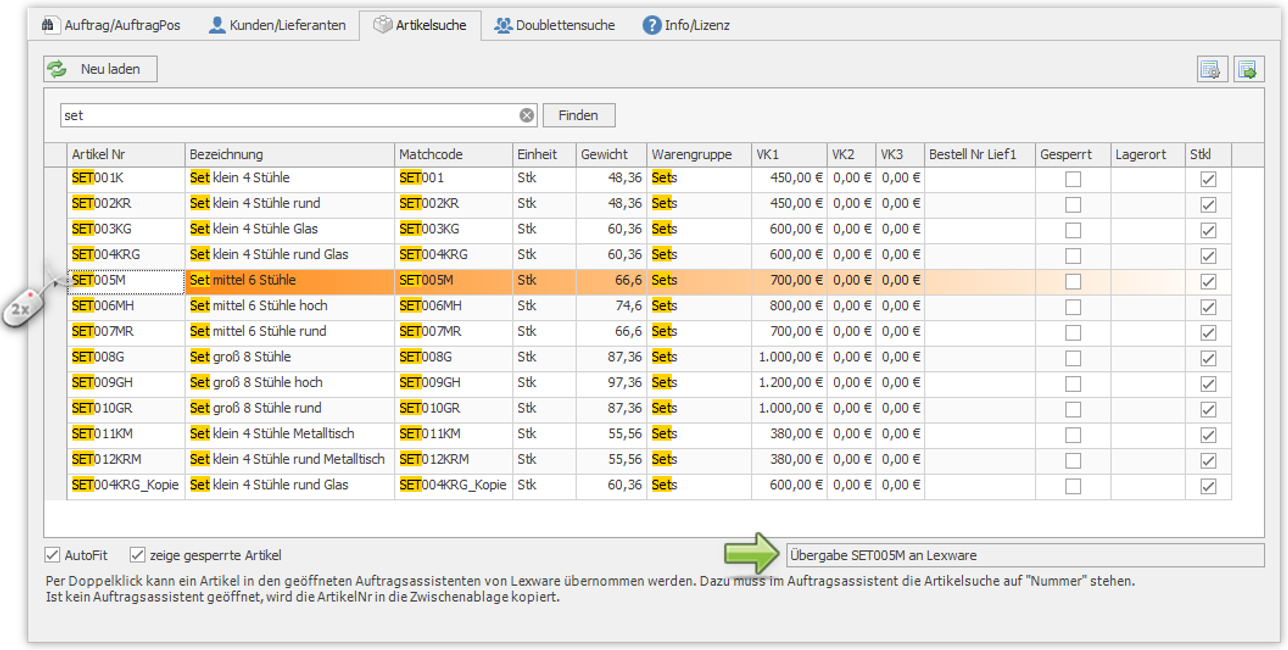The image size is (1288, 650).
Task: Enable Gesperrt for article SET003KG
Action: [x=1073, y=230]
